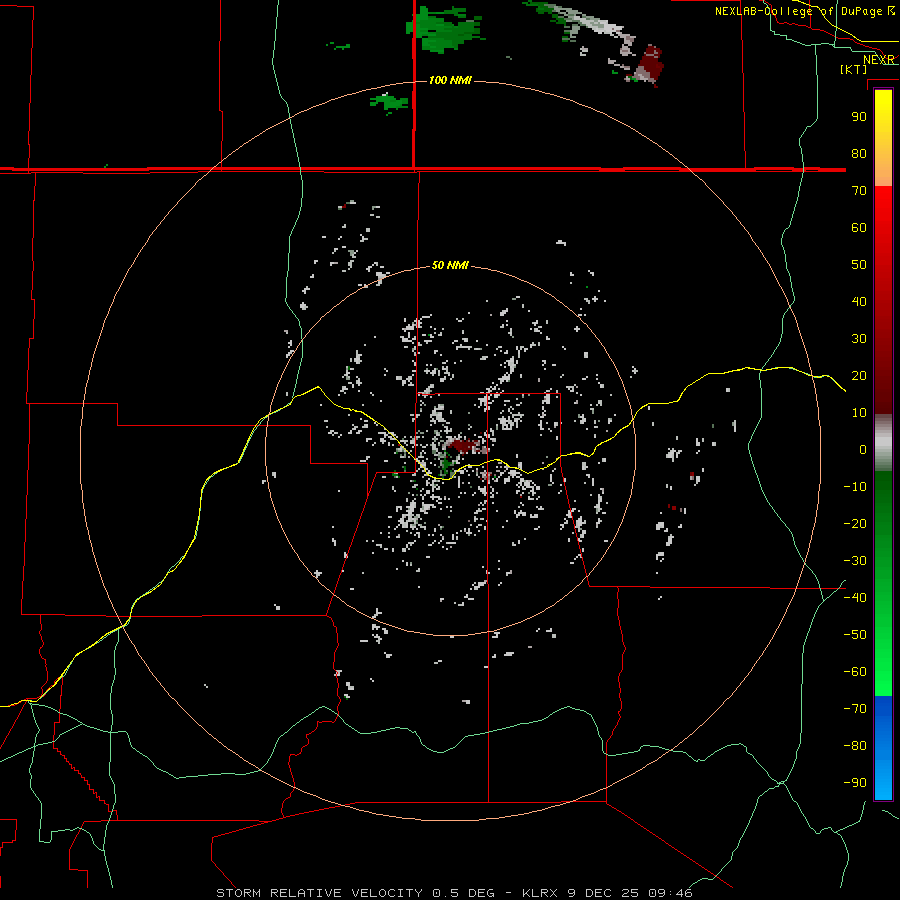Pick the gray zero-velocity segment of colorbar
The image size is (900, 900).
(883, 443)
